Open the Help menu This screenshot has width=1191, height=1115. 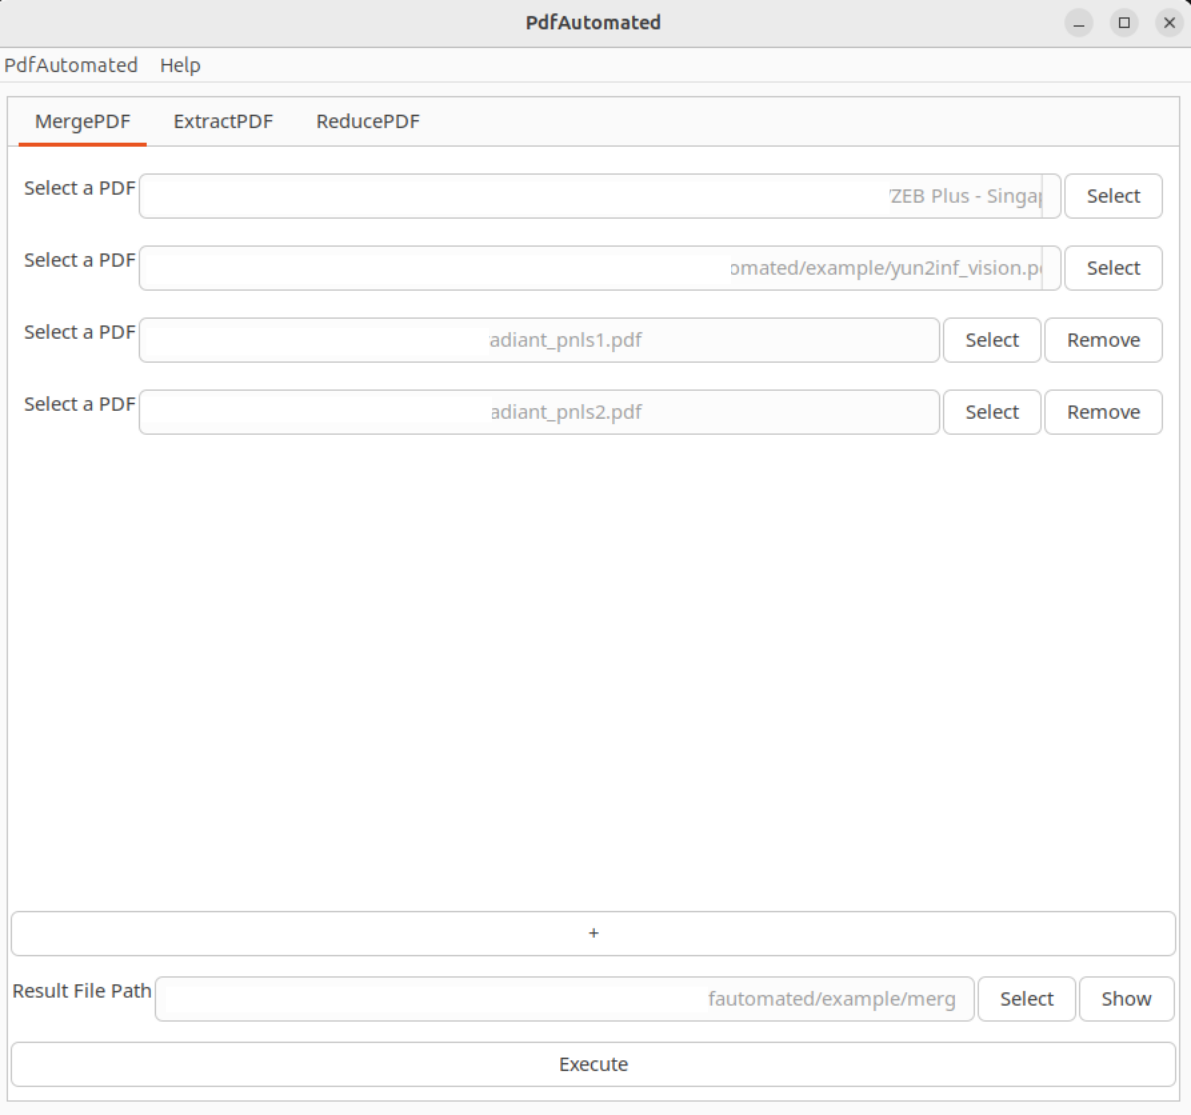pyautogui.click(x=180, y=65)
